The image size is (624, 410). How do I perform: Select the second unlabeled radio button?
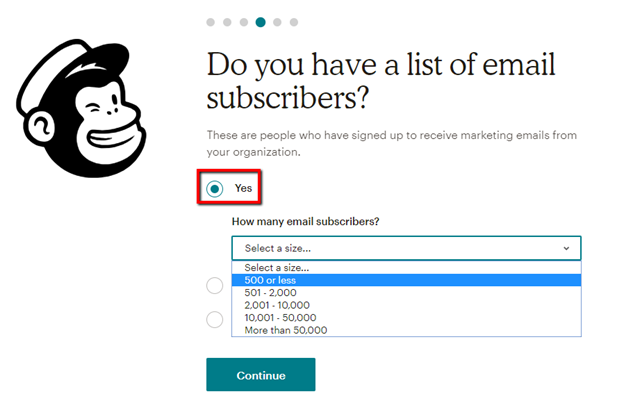pos(215,286)
